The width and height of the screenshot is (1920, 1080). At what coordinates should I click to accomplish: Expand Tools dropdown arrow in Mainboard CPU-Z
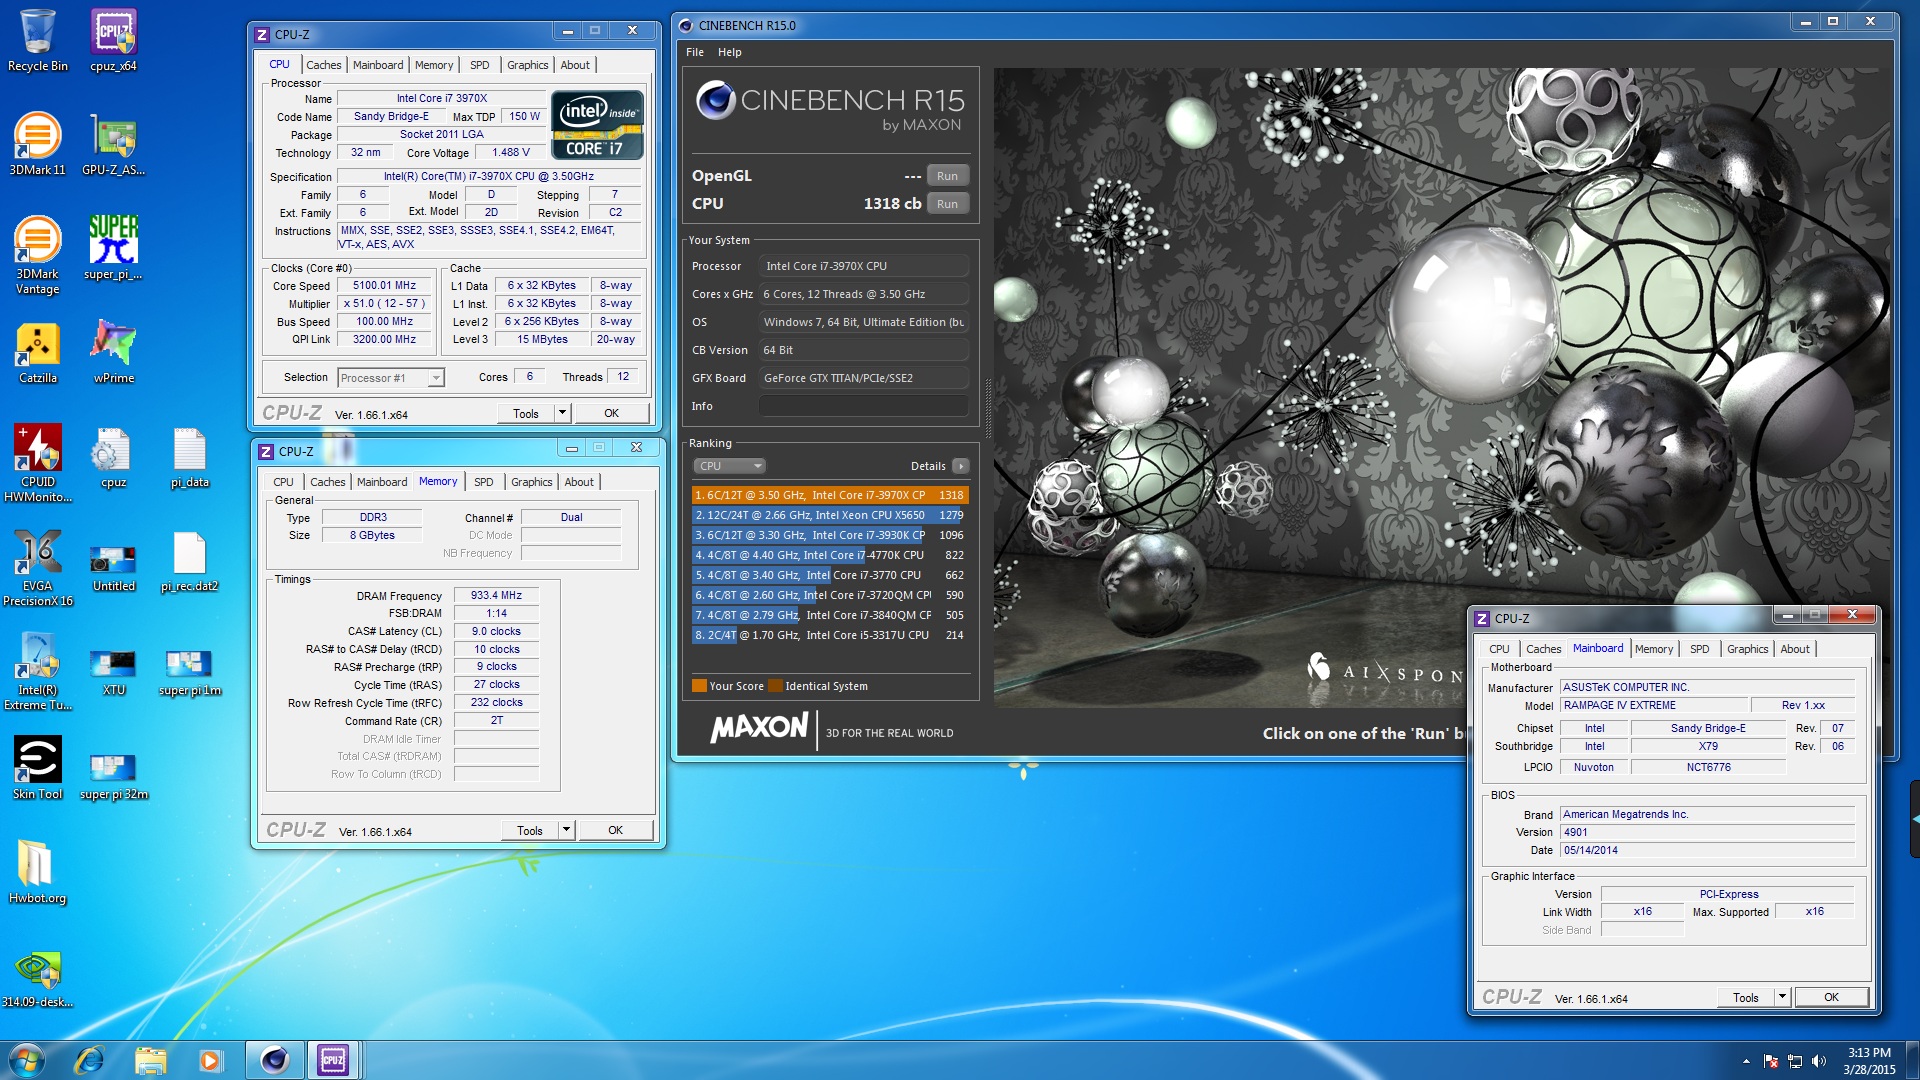click(1782, 997)
